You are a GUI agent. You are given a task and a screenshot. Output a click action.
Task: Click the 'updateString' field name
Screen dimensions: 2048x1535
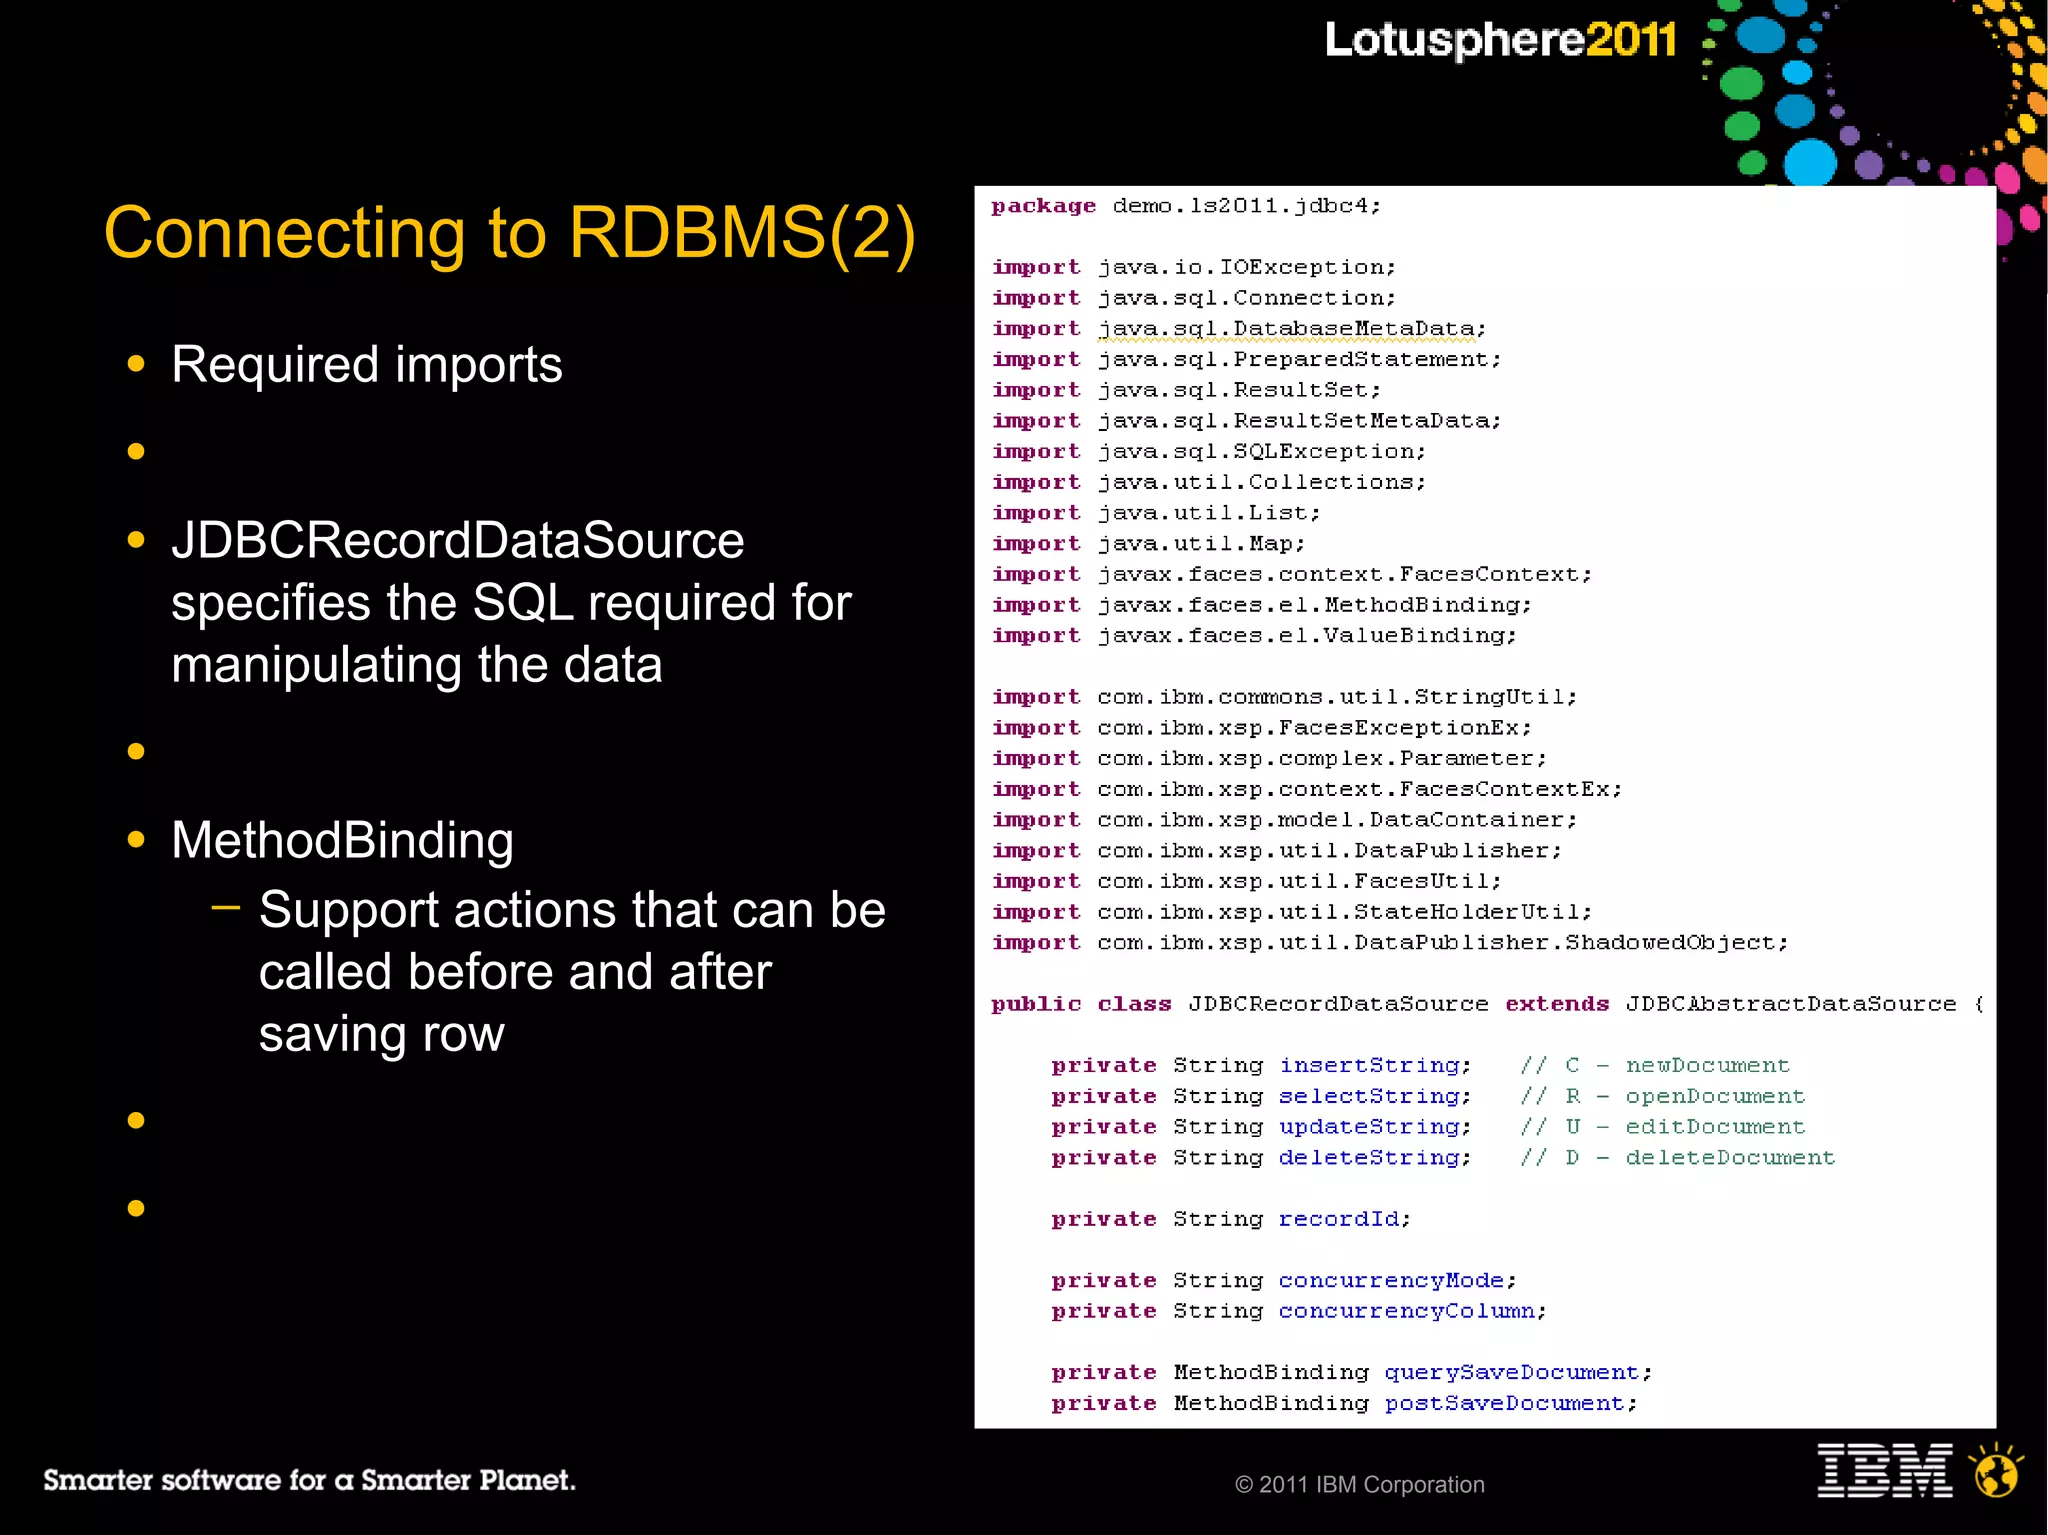1370,1127
